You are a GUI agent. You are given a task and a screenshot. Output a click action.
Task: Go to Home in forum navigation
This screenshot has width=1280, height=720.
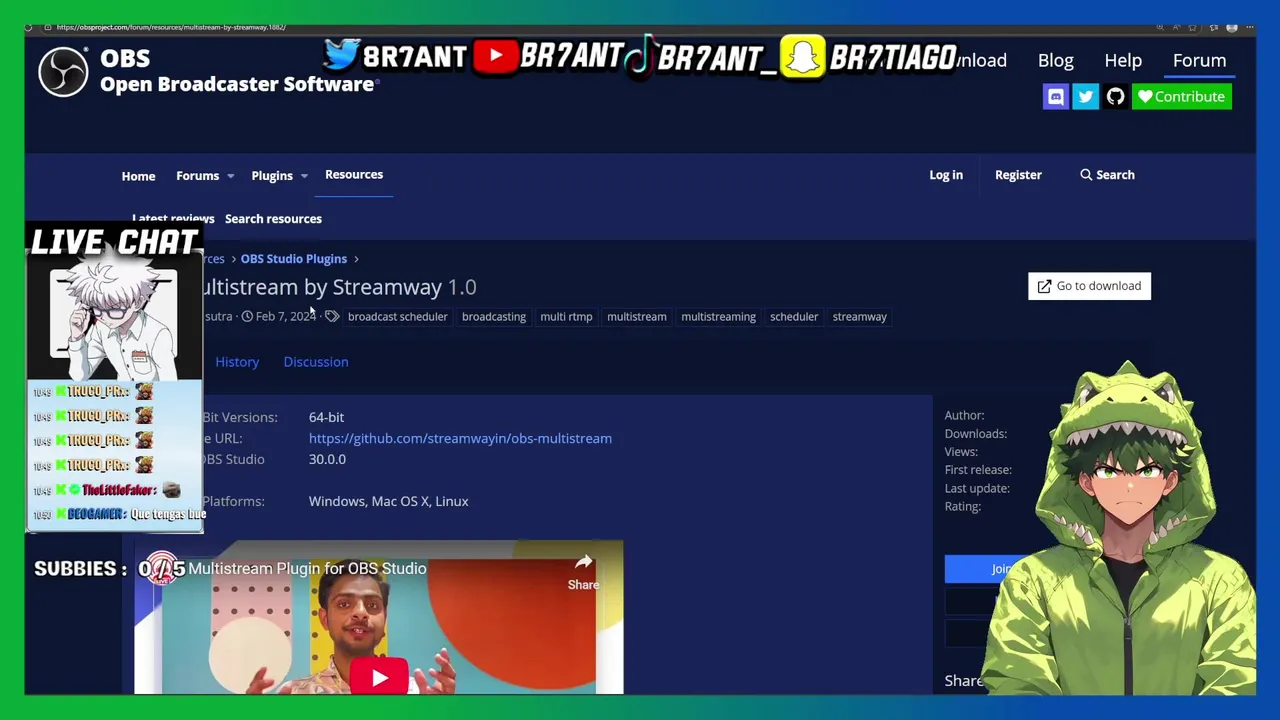pyautogui.click(x=138, y=176)
